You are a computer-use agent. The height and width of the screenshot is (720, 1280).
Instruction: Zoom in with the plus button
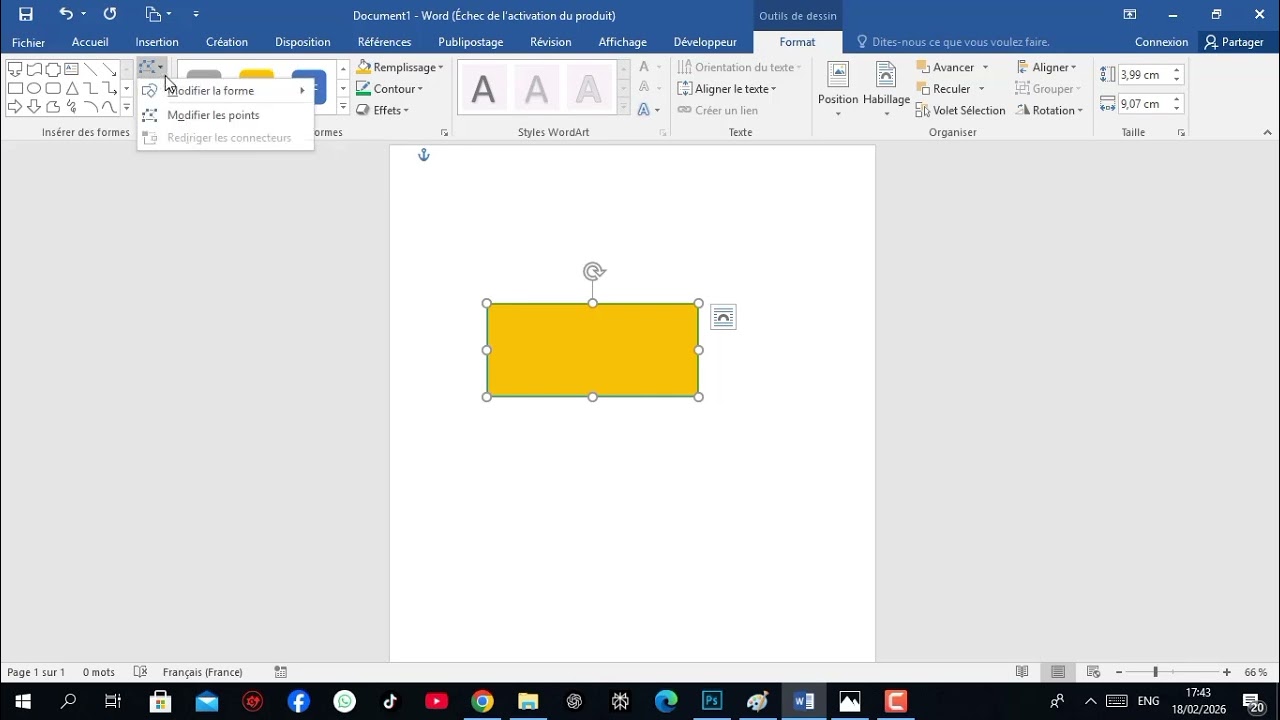click(x=1227, y=672)
